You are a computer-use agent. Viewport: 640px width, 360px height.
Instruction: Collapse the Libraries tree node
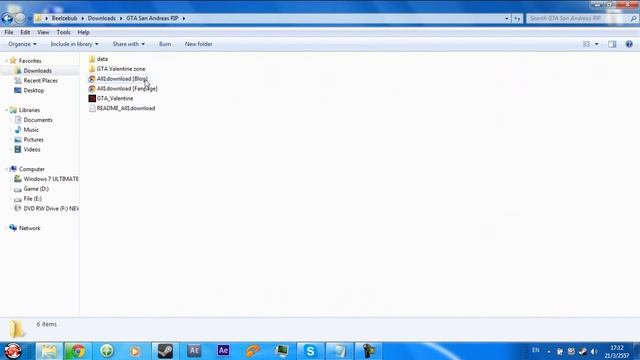[x=6, y=110]
